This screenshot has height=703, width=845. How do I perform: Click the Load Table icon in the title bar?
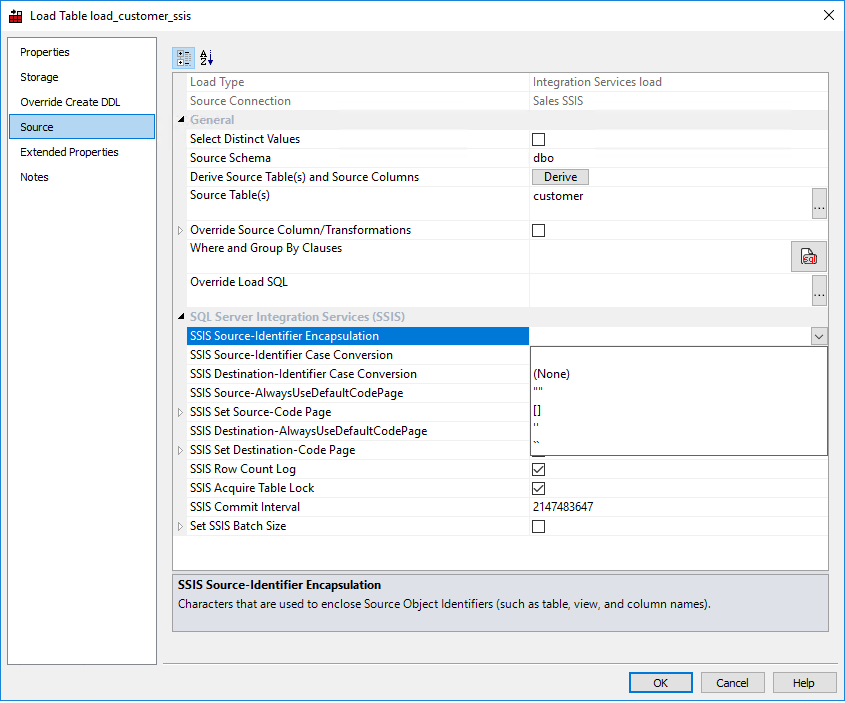[14, 15]
